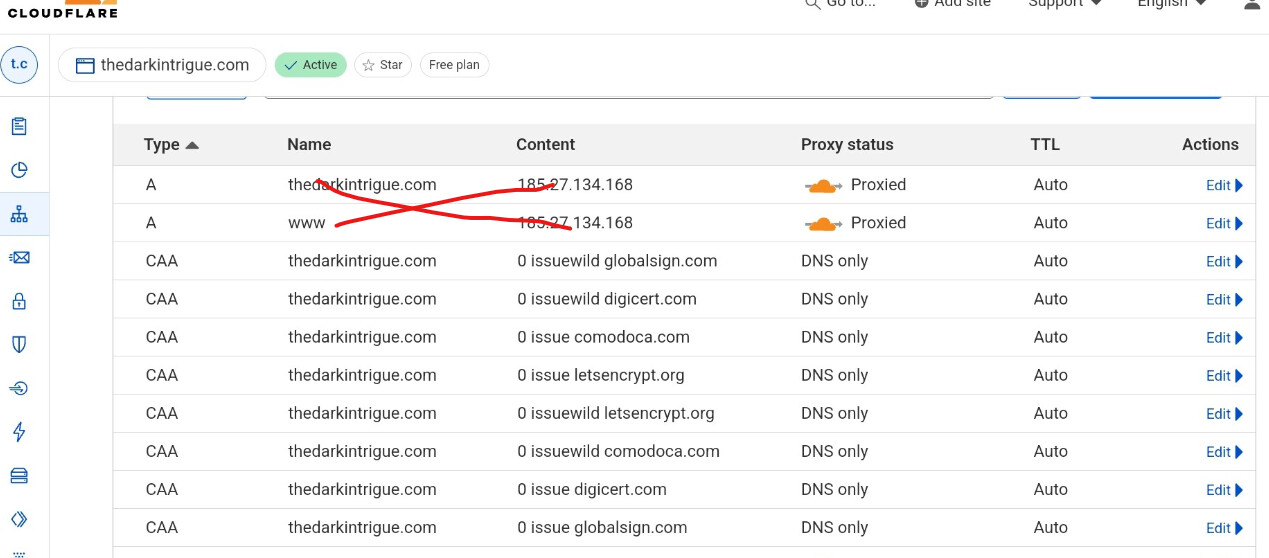Sort records by the Type column header
This screenshot has height=558, width=1269.
(171, 144)
